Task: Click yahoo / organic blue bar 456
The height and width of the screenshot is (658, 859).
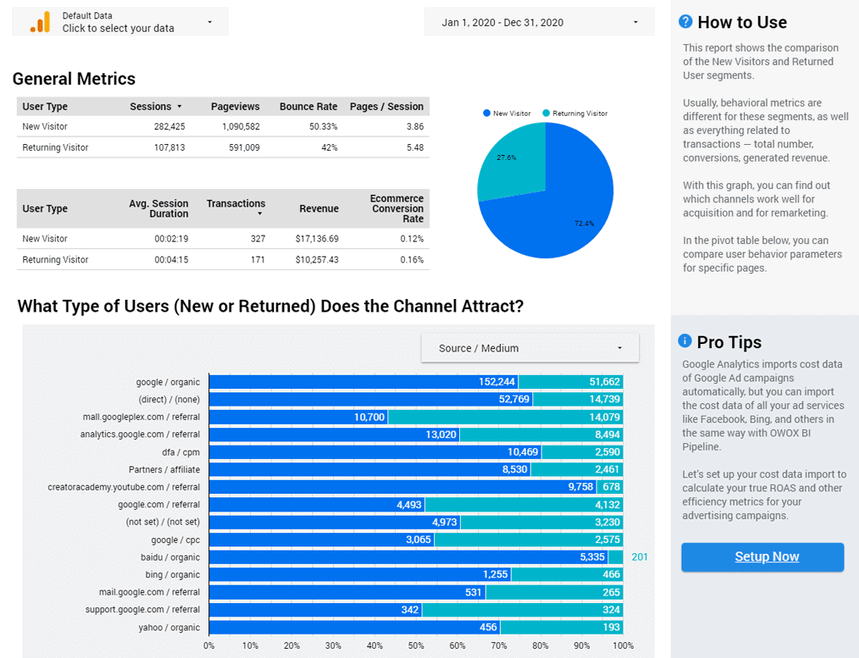Action: pyautogui.click(x=354, y=627)
